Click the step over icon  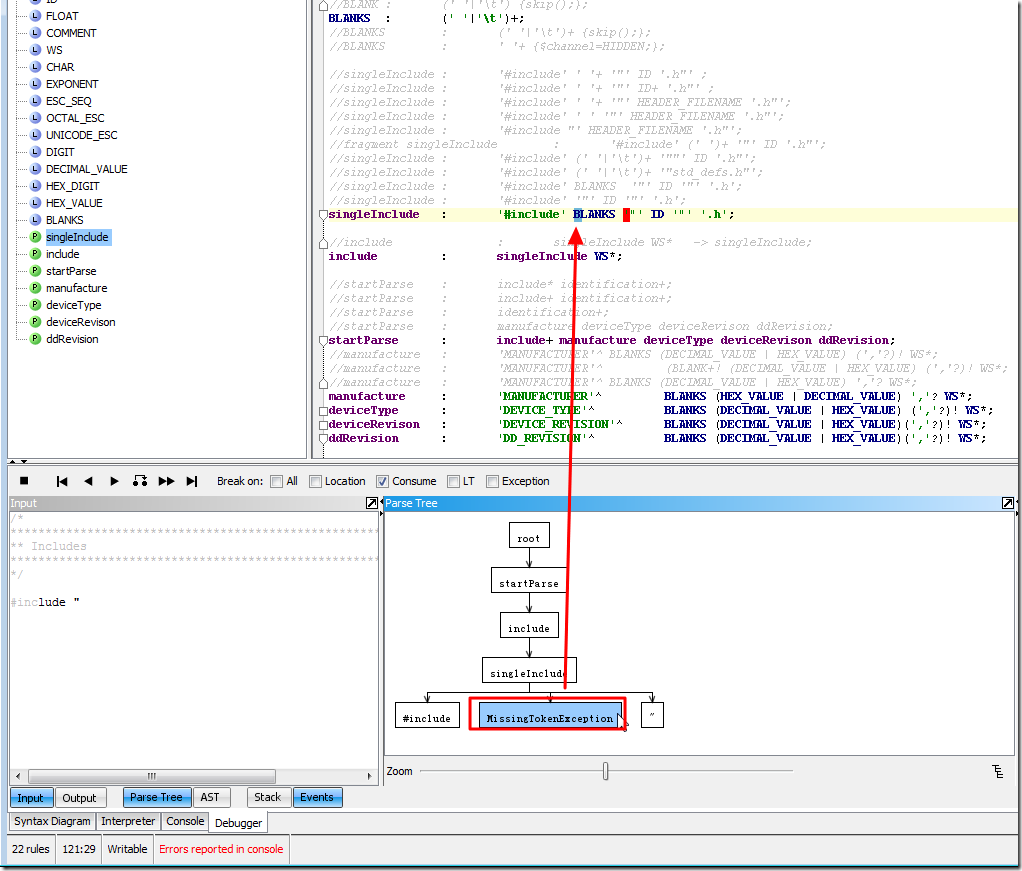(140, 481)
